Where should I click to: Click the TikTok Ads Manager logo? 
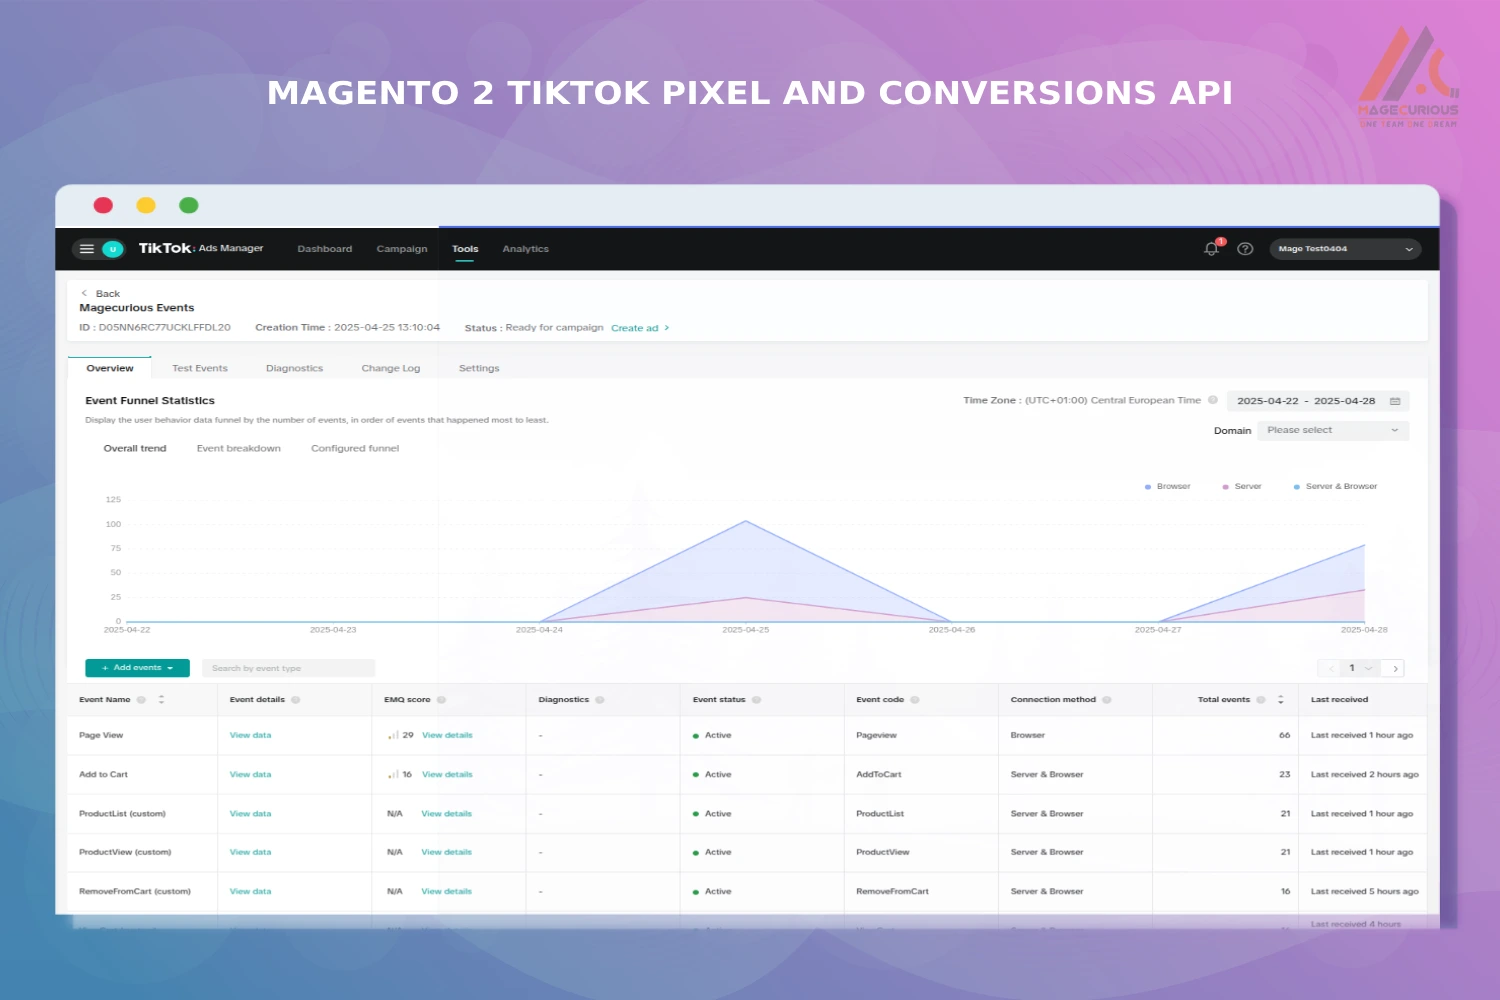coord(163,248)
